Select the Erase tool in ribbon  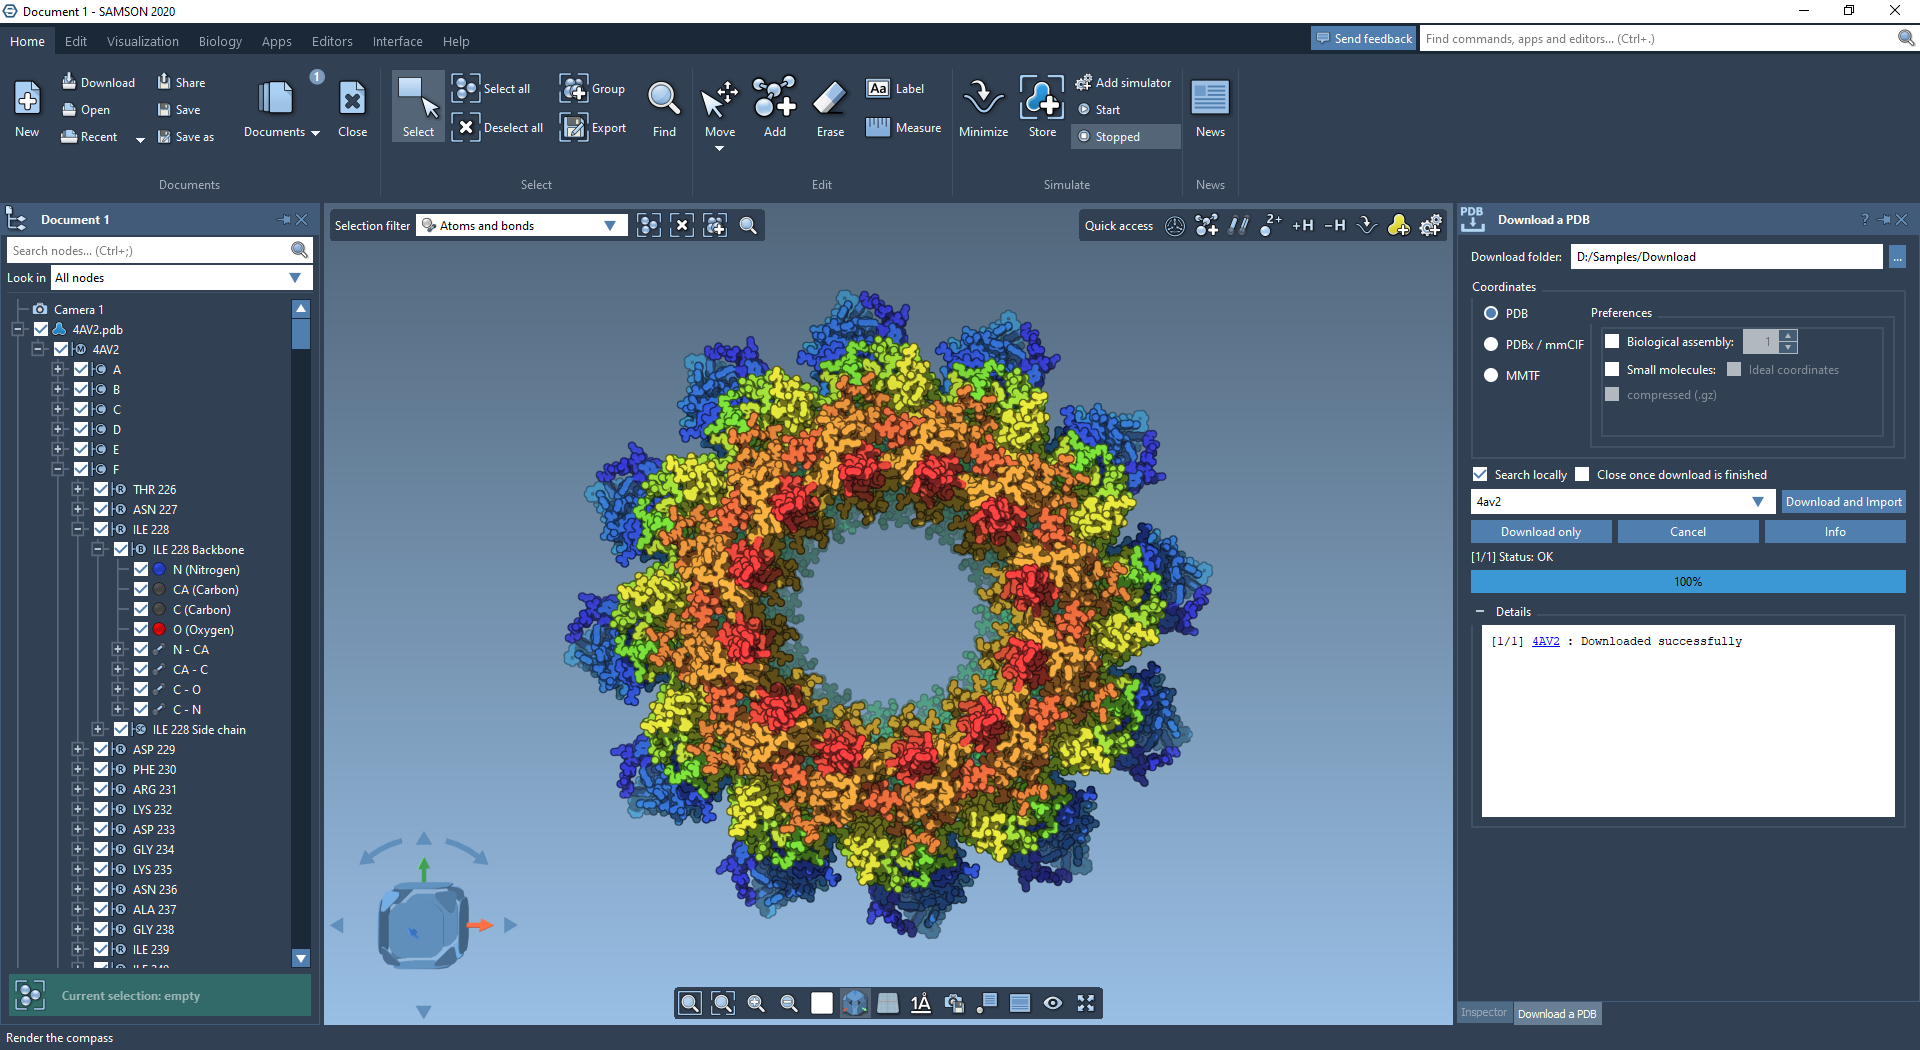[829, 99]
